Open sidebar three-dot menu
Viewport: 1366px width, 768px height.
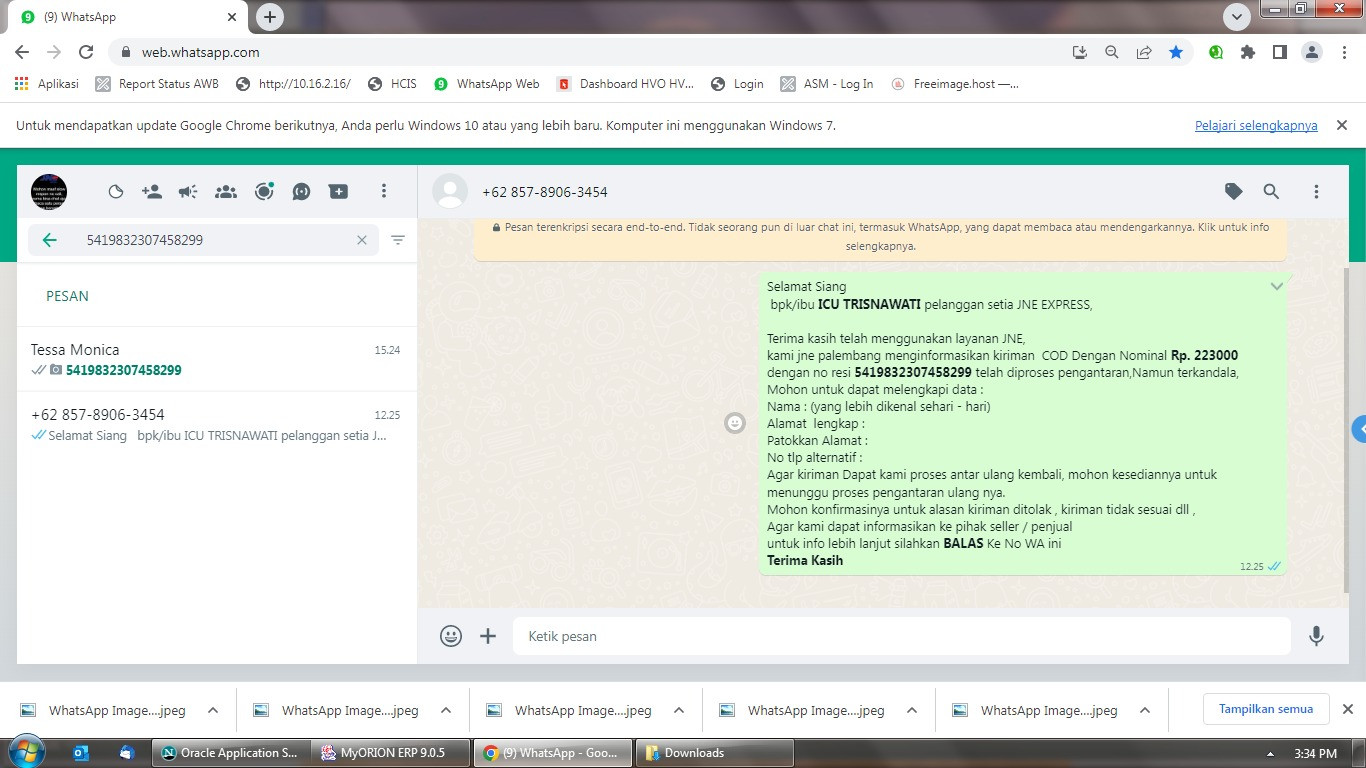point(384,191)
